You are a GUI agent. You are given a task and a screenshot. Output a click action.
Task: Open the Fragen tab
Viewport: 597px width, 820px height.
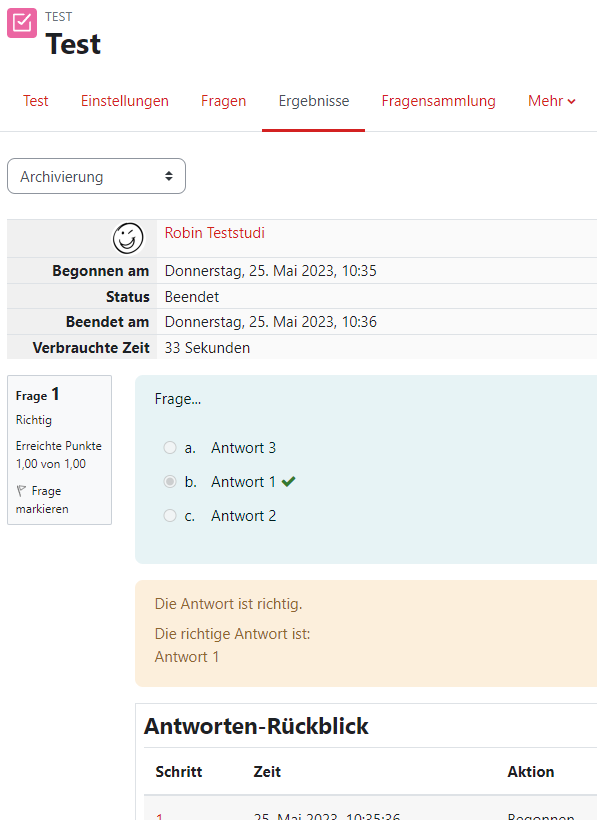[223, 101]
